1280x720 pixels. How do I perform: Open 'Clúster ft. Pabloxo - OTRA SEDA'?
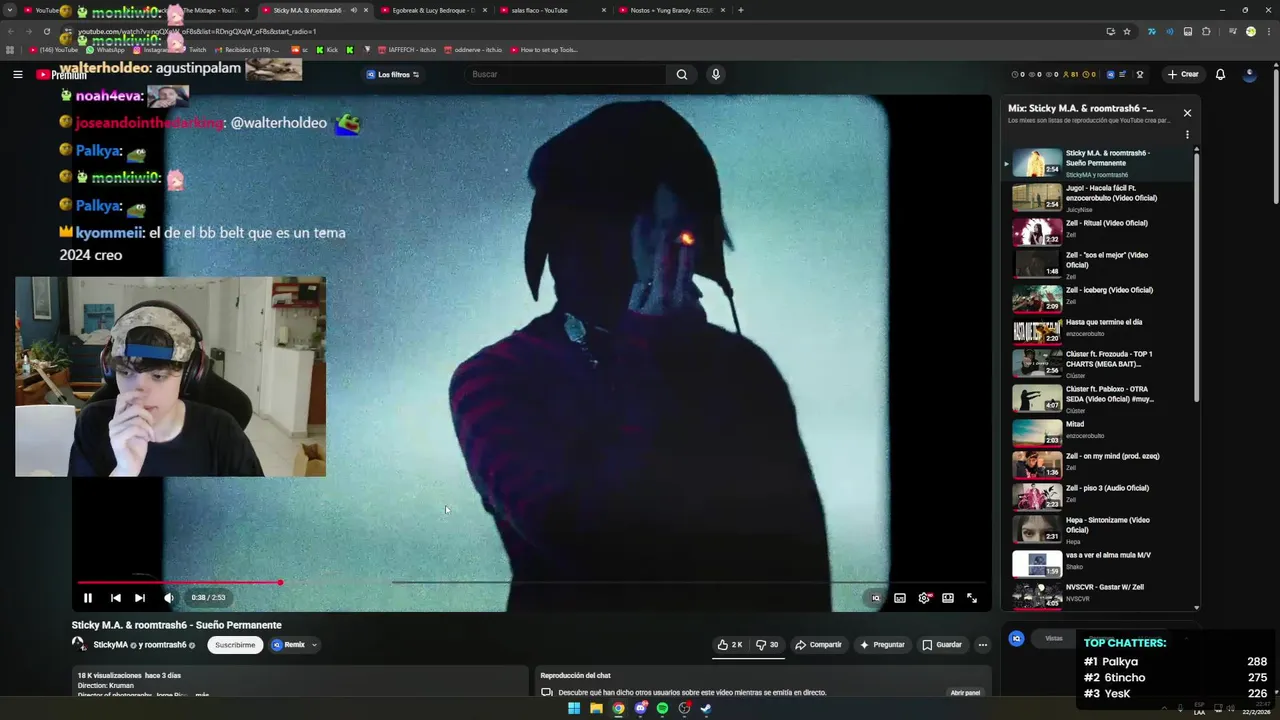coord(1100,398)
